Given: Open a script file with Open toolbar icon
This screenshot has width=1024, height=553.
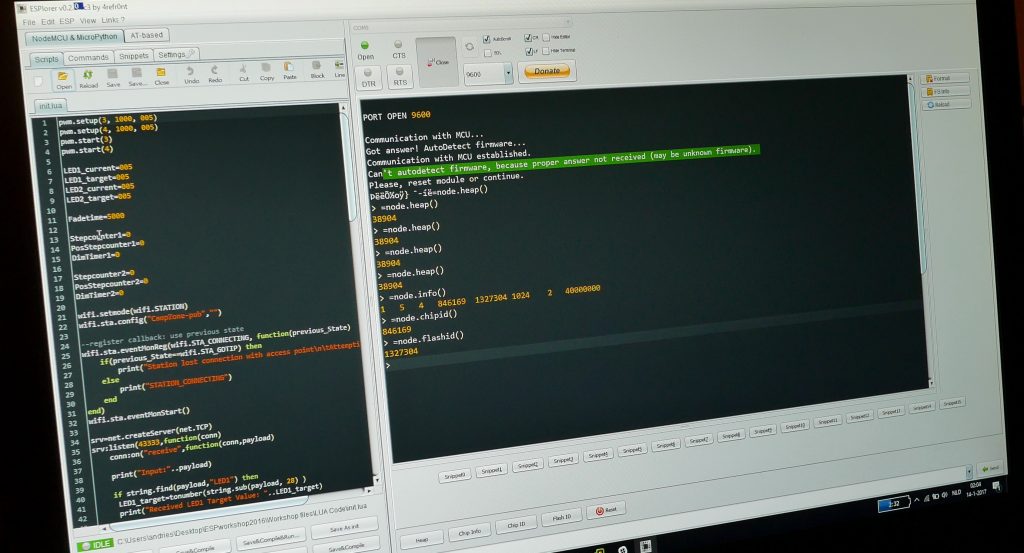Looking at the screenshot, I should click(x=63, y=80).
